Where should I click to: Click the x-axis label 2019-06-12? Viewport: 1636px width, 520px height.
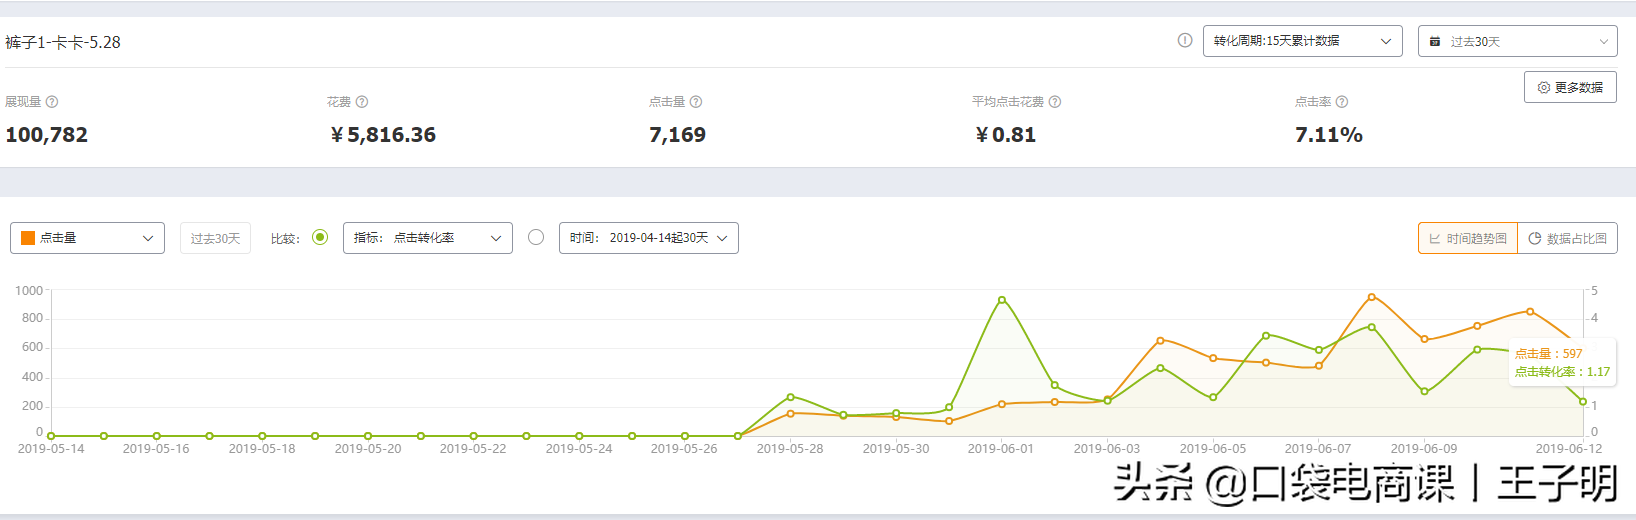[1569, 449]
